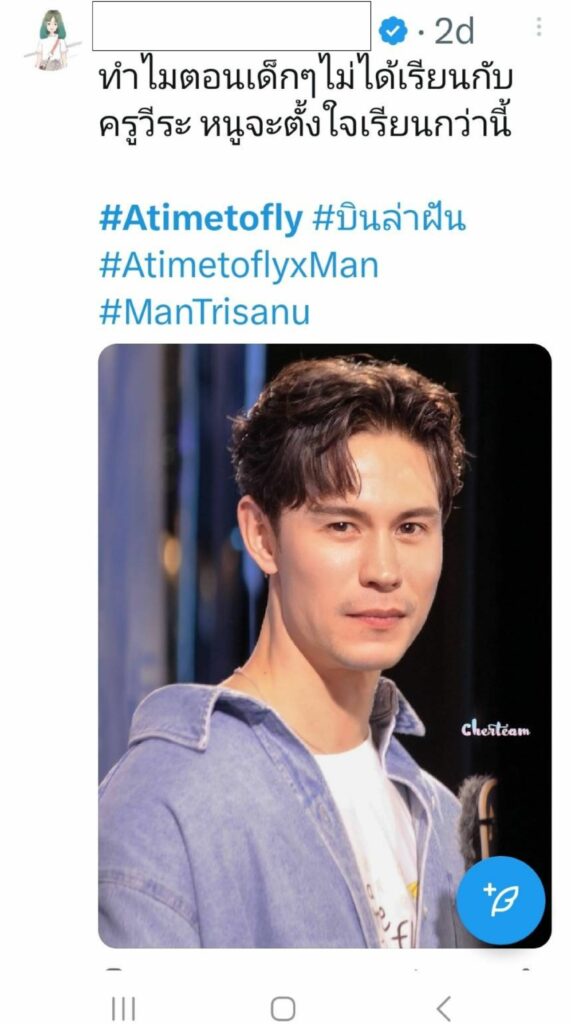Tap the 2d timestamp
Image resolution: width=571 pixels, height=1024 pixels.
[454, 31]
